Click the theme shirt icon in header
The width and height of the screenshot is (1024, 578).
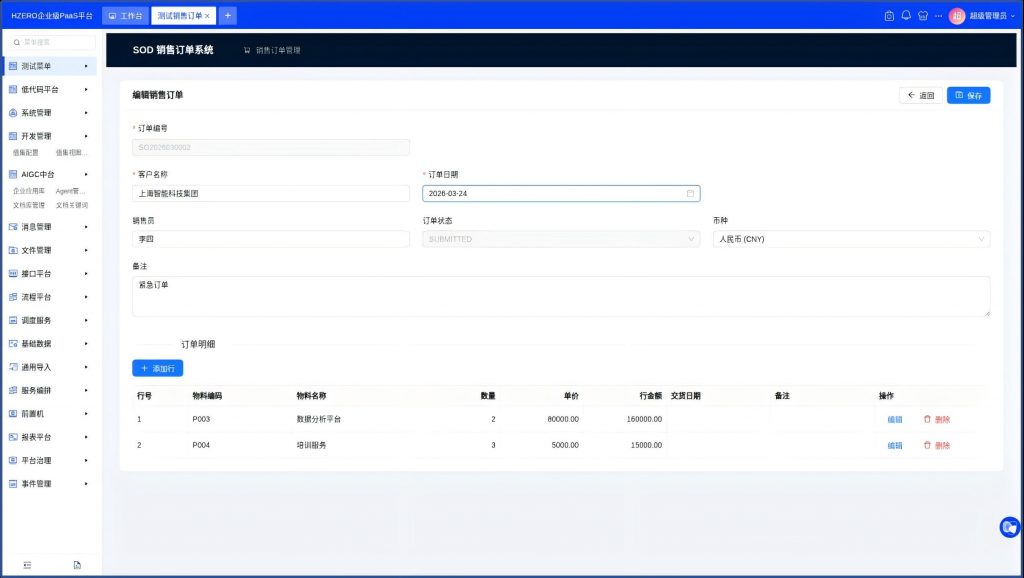pos(922,16)
